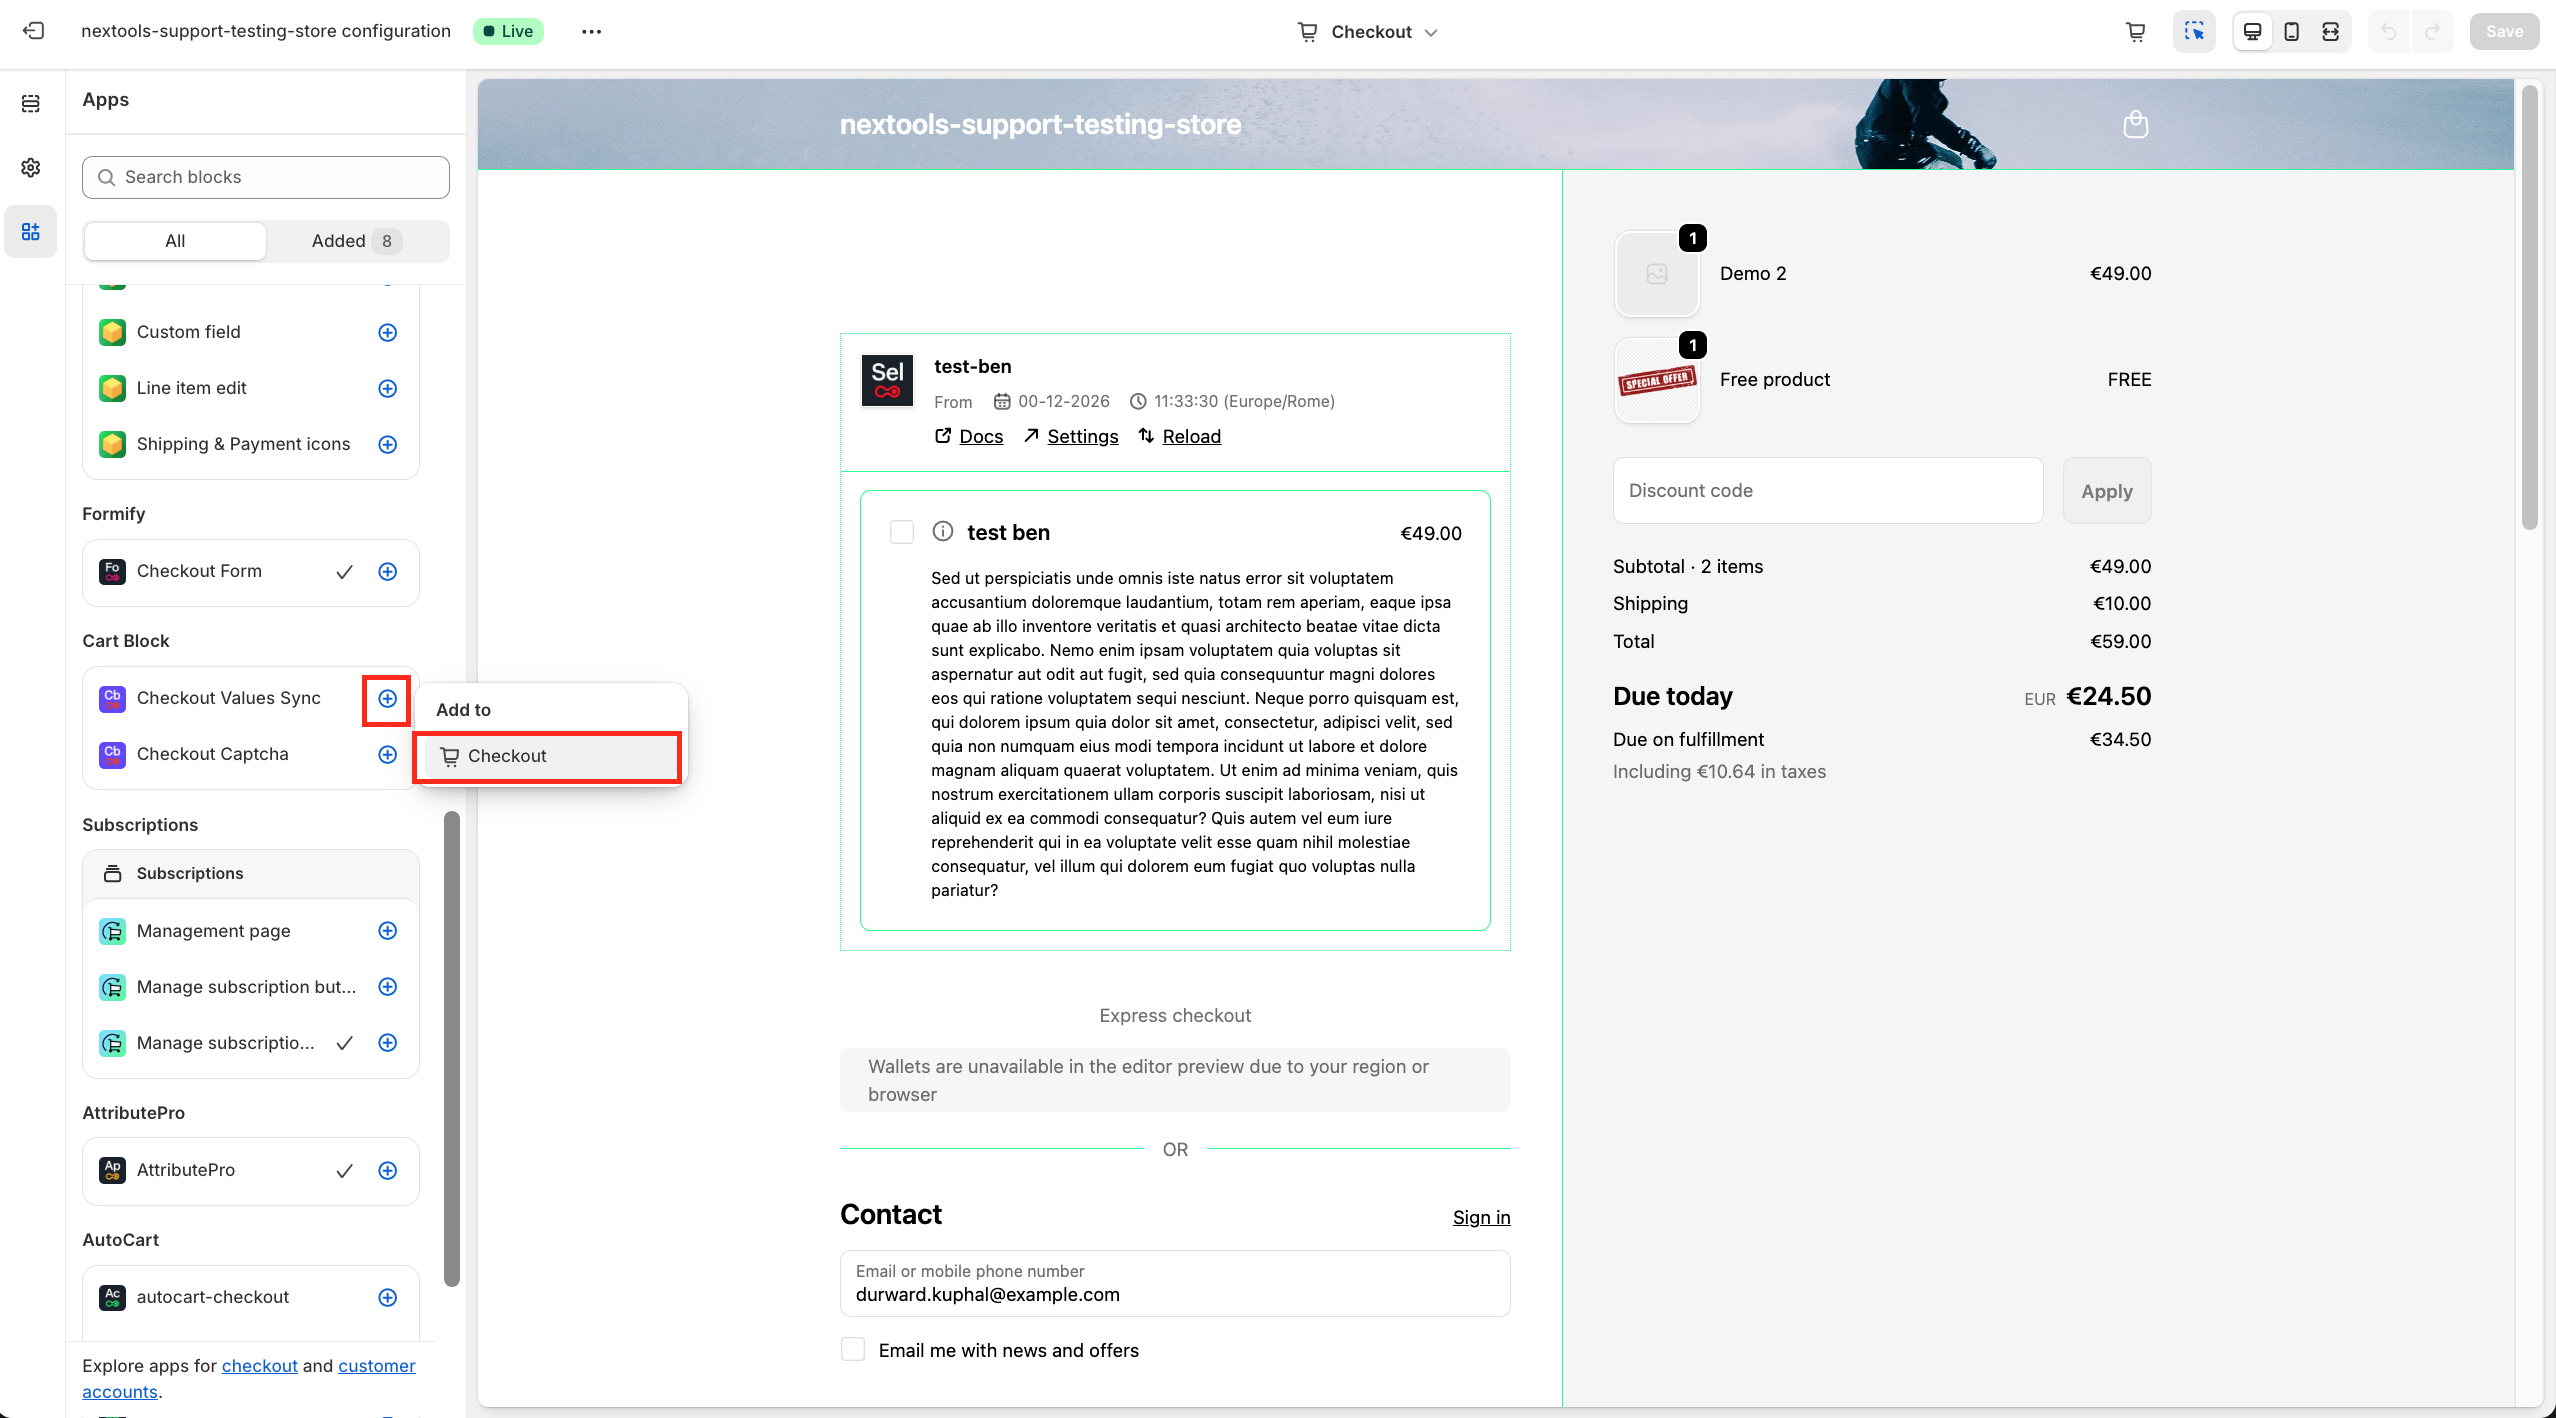Click the add icon next to Custom field
The height and width of the screenshot is (1418, 2556).
(388, 332)
